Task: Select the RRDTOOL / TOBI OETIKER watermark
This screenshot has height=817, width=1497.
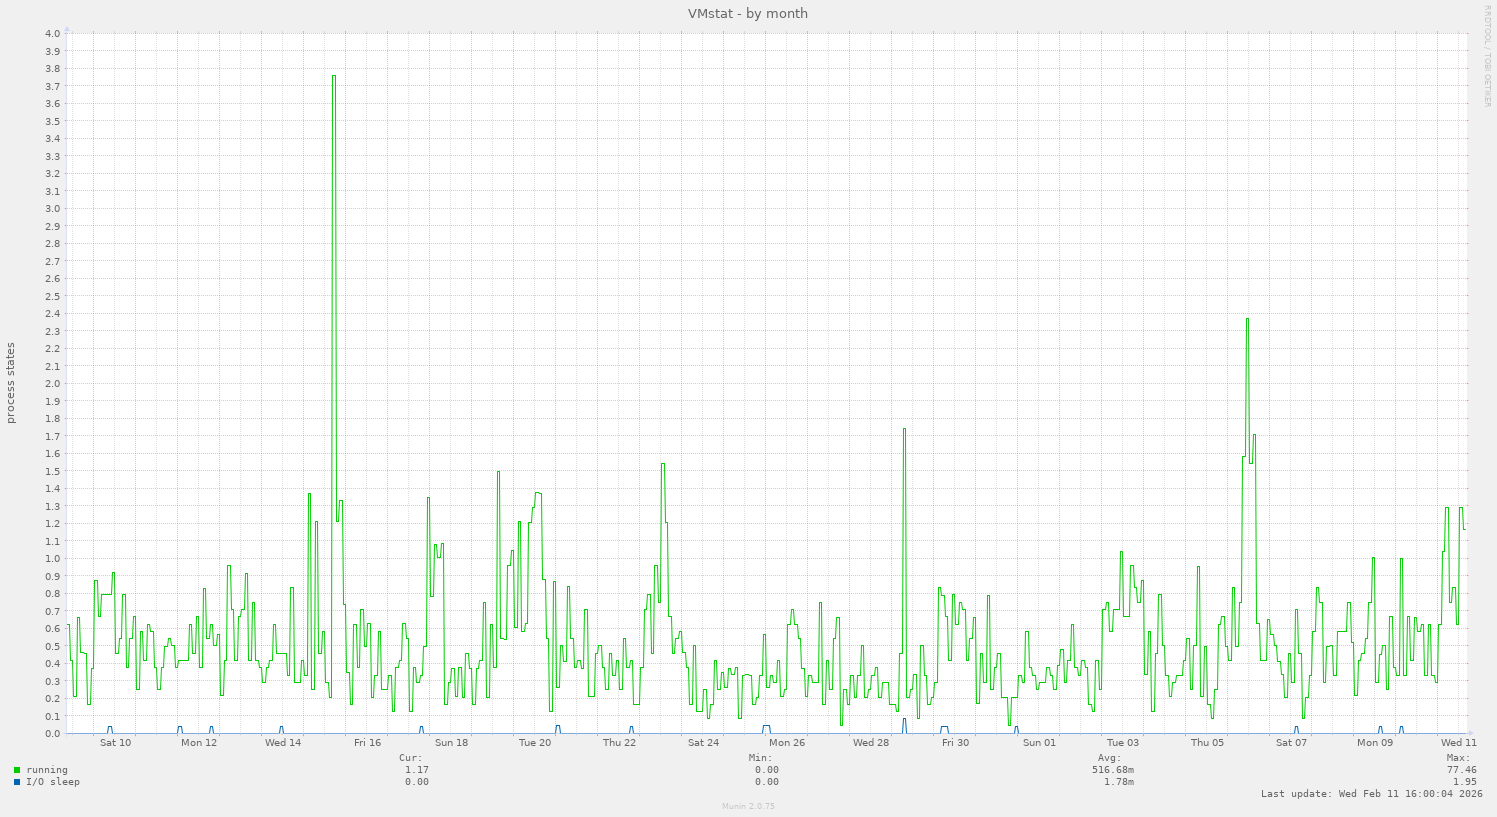Action: pyautogui.click(x=1489, y=55)
